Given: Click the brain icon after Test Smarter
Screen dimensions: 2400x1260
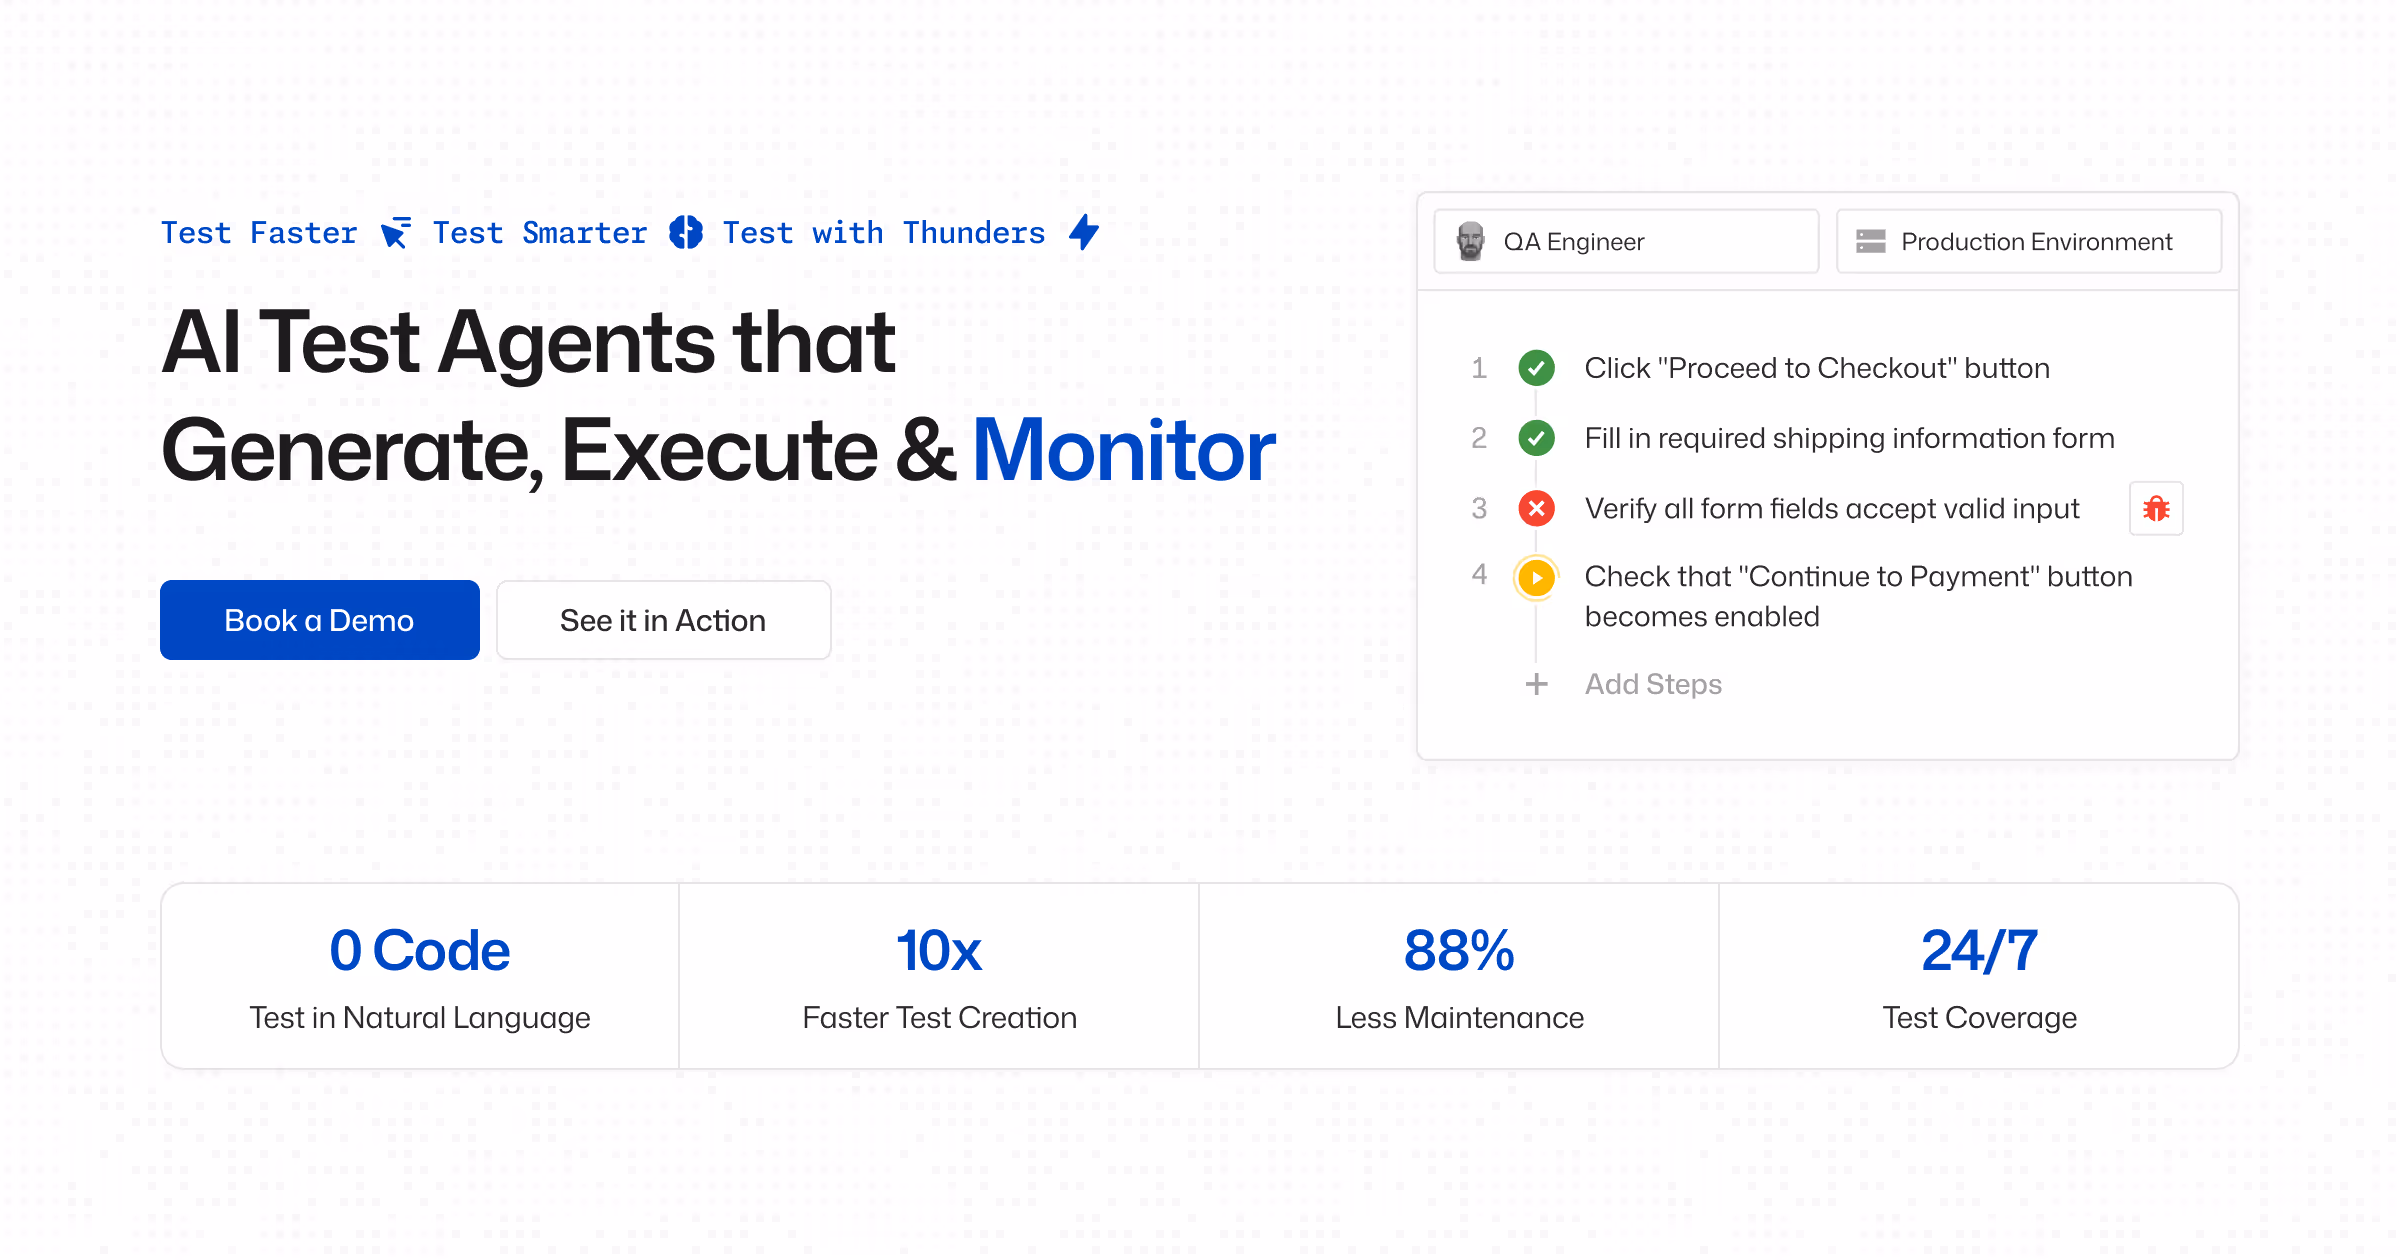Looking at the screenshot, I should point(686,233).
